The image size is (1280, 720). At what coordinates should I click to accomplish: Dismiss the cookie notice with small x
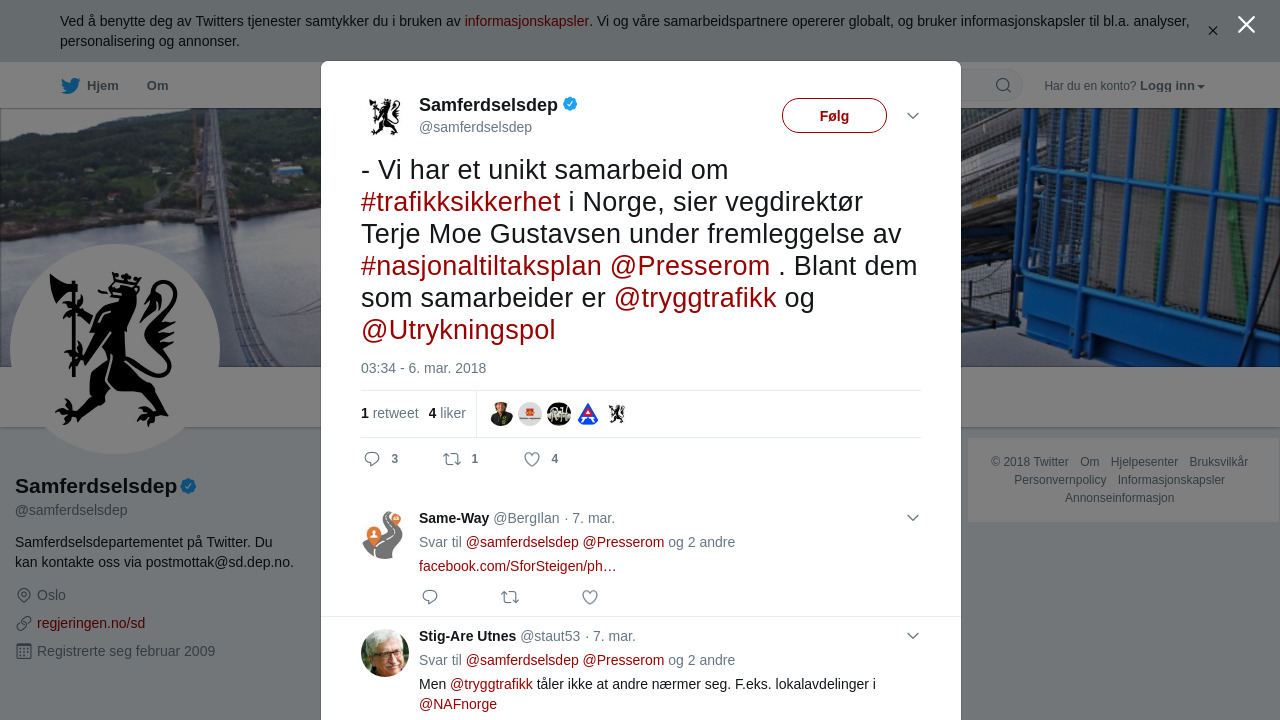(1213, 31)
